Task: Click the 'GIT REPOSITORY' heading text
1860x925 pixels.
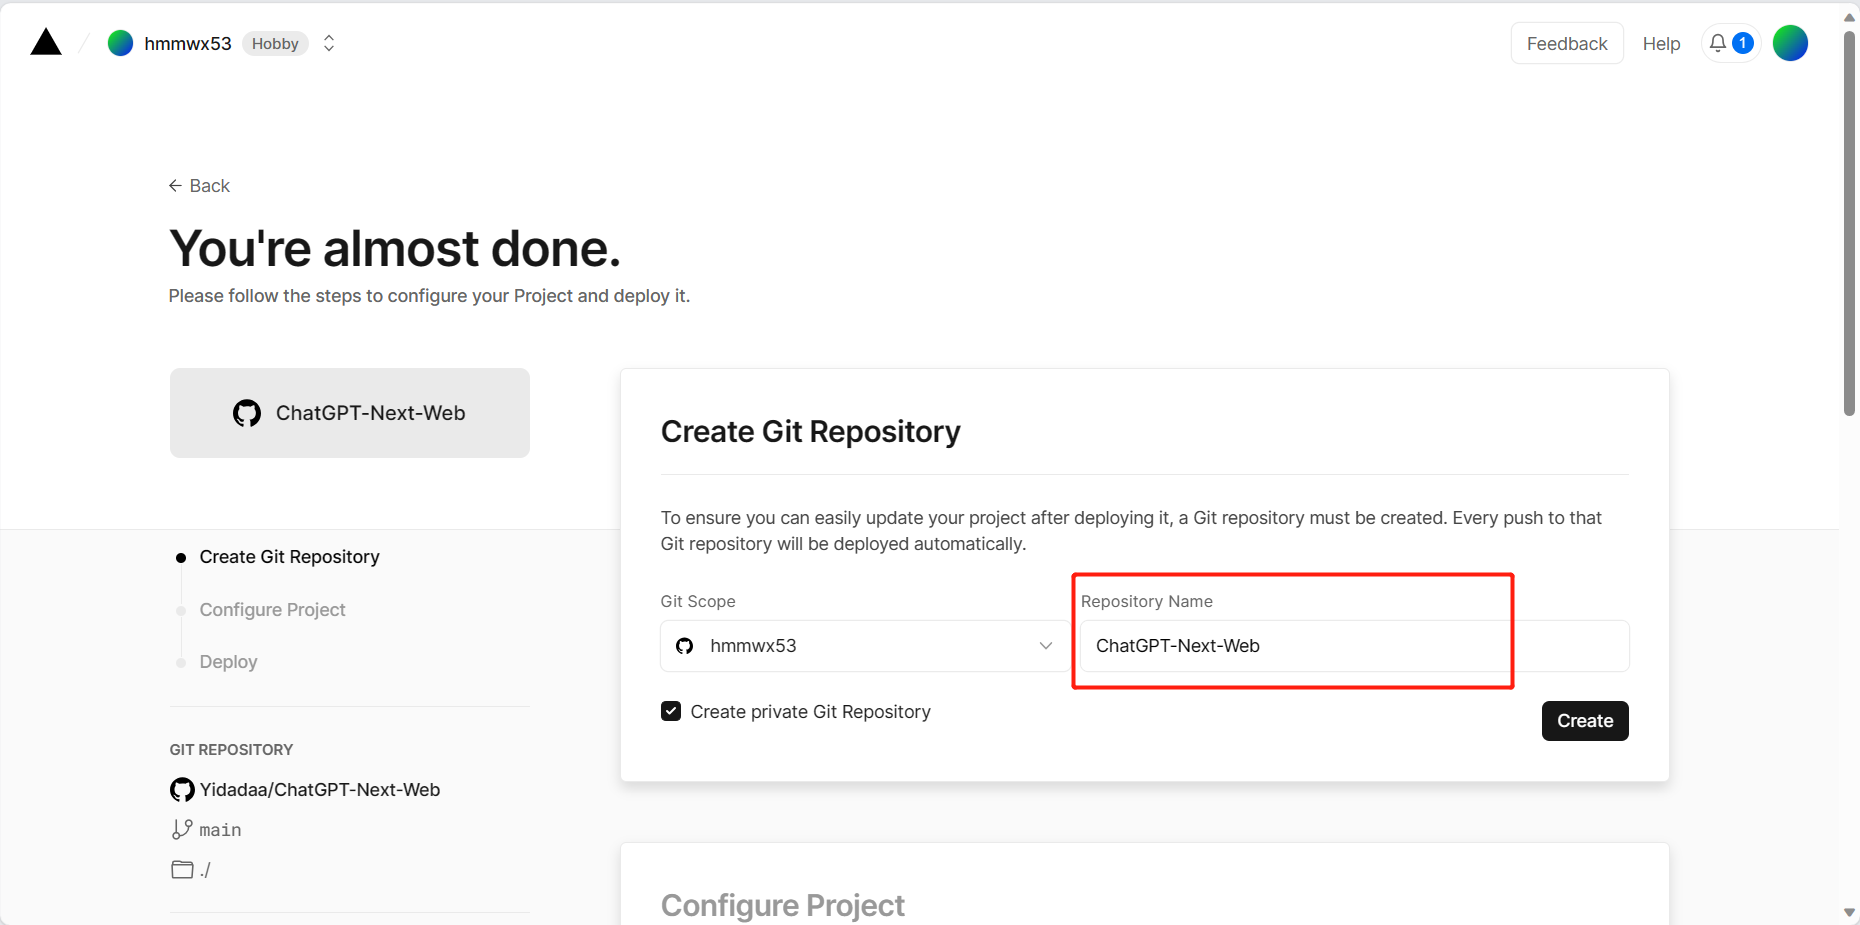Action: (231, 750)
